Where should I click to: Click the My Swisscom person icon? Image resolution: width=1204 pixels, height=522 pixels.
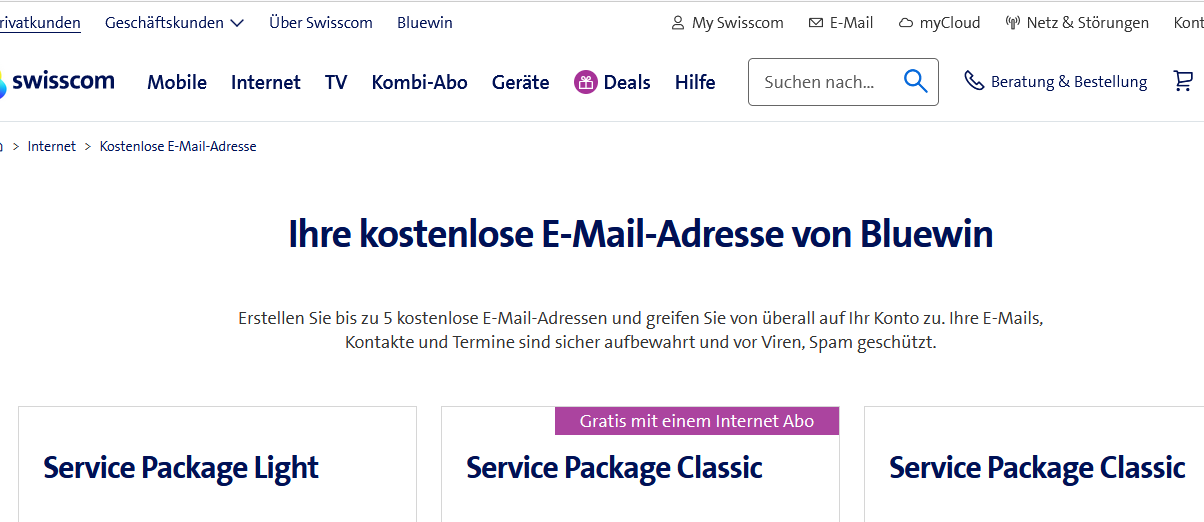coord(678,23)
